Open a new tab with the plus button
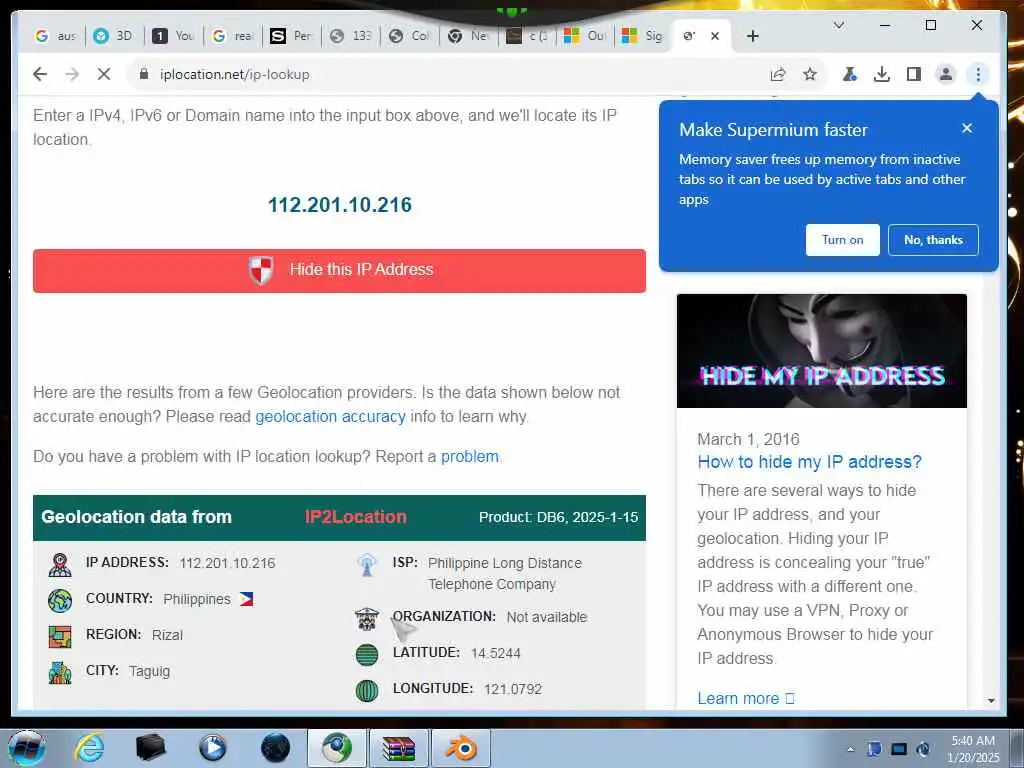The height and width of the screenshot is (768, 1024). click(752, 36)
